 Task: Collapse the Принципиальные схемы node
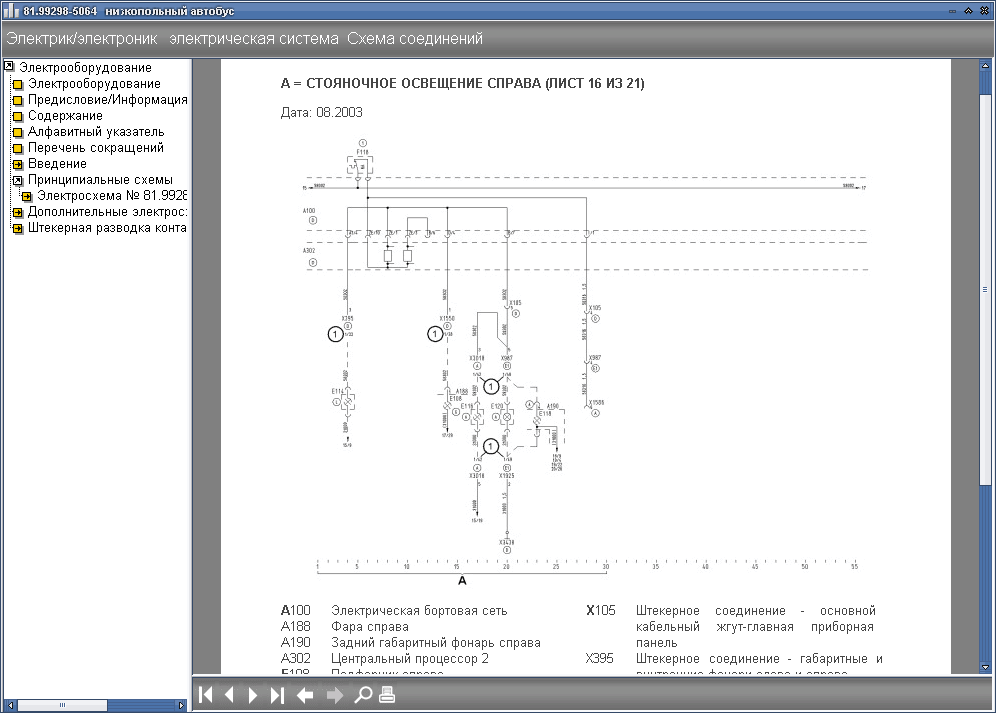pyautogui.click(x=18, y=180)
